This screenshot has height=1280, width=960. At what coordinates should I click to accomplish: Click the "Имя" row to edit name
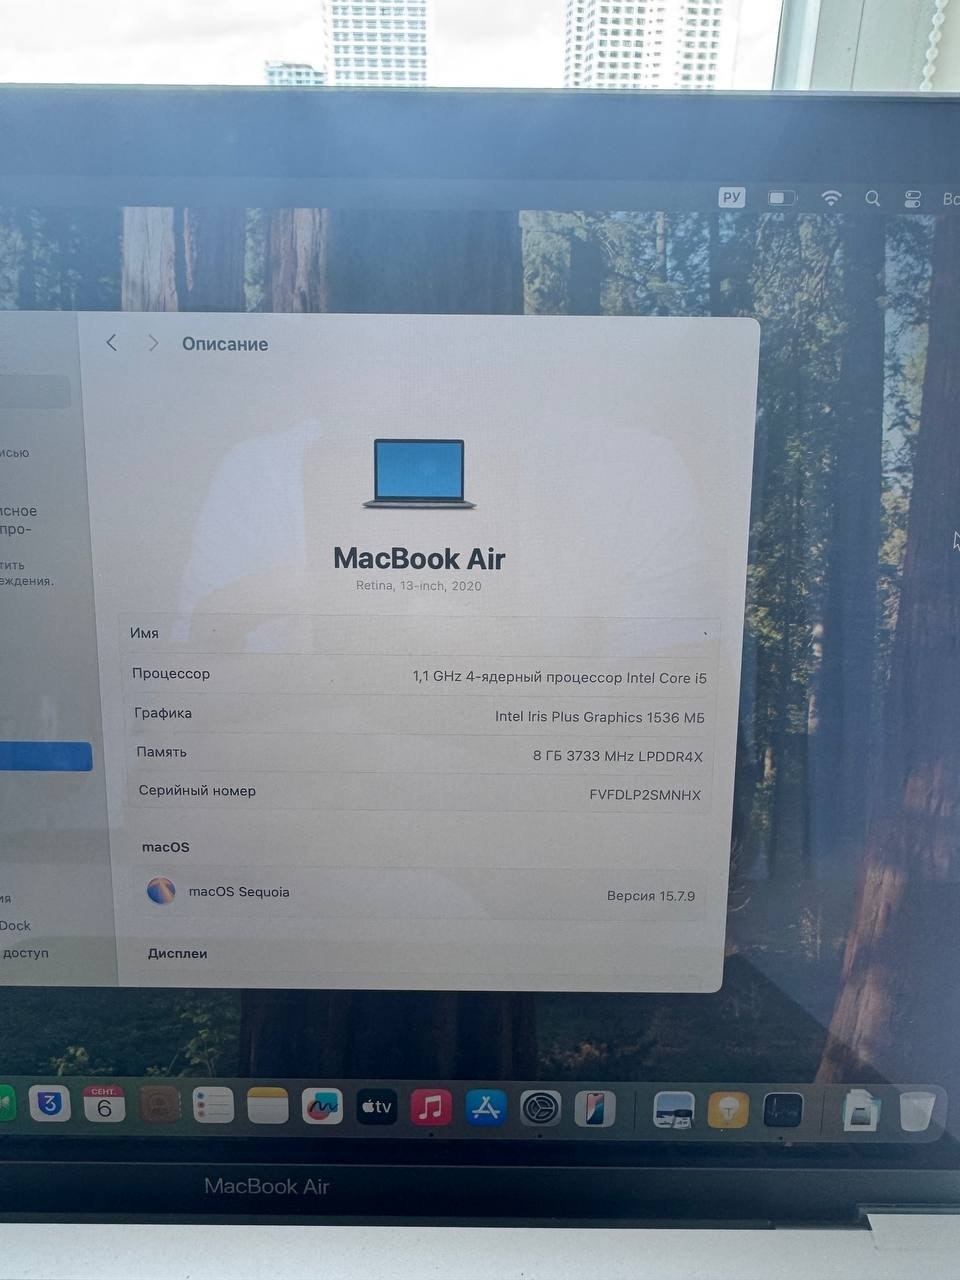(x=419, y=633)
